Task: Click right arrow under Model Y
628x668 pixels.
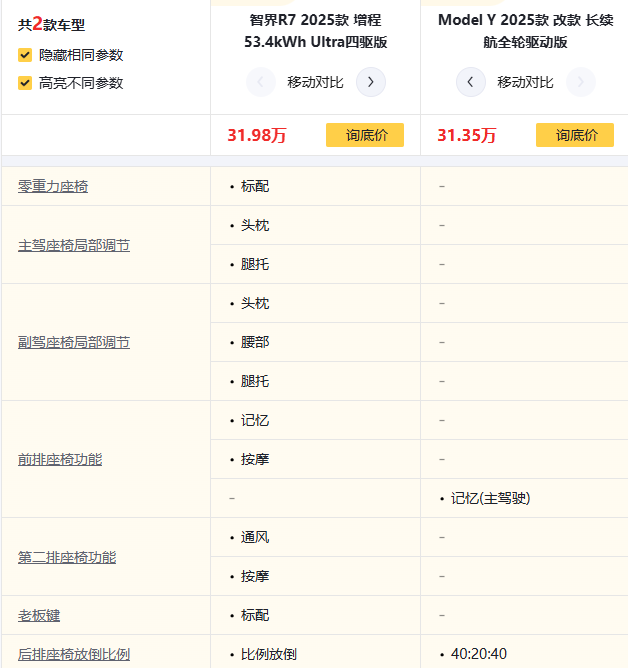Action: [x=581, y=82]
